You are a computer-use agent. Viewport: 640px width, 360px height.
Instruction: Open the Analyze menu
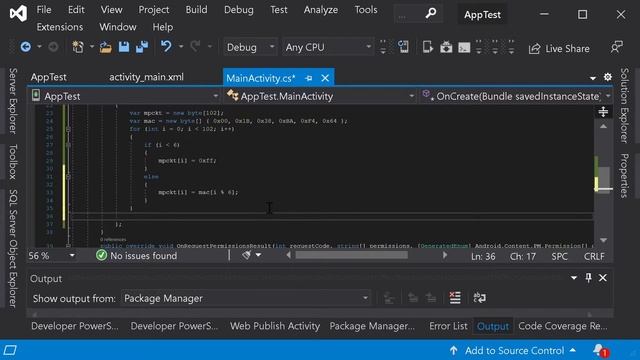321,10
